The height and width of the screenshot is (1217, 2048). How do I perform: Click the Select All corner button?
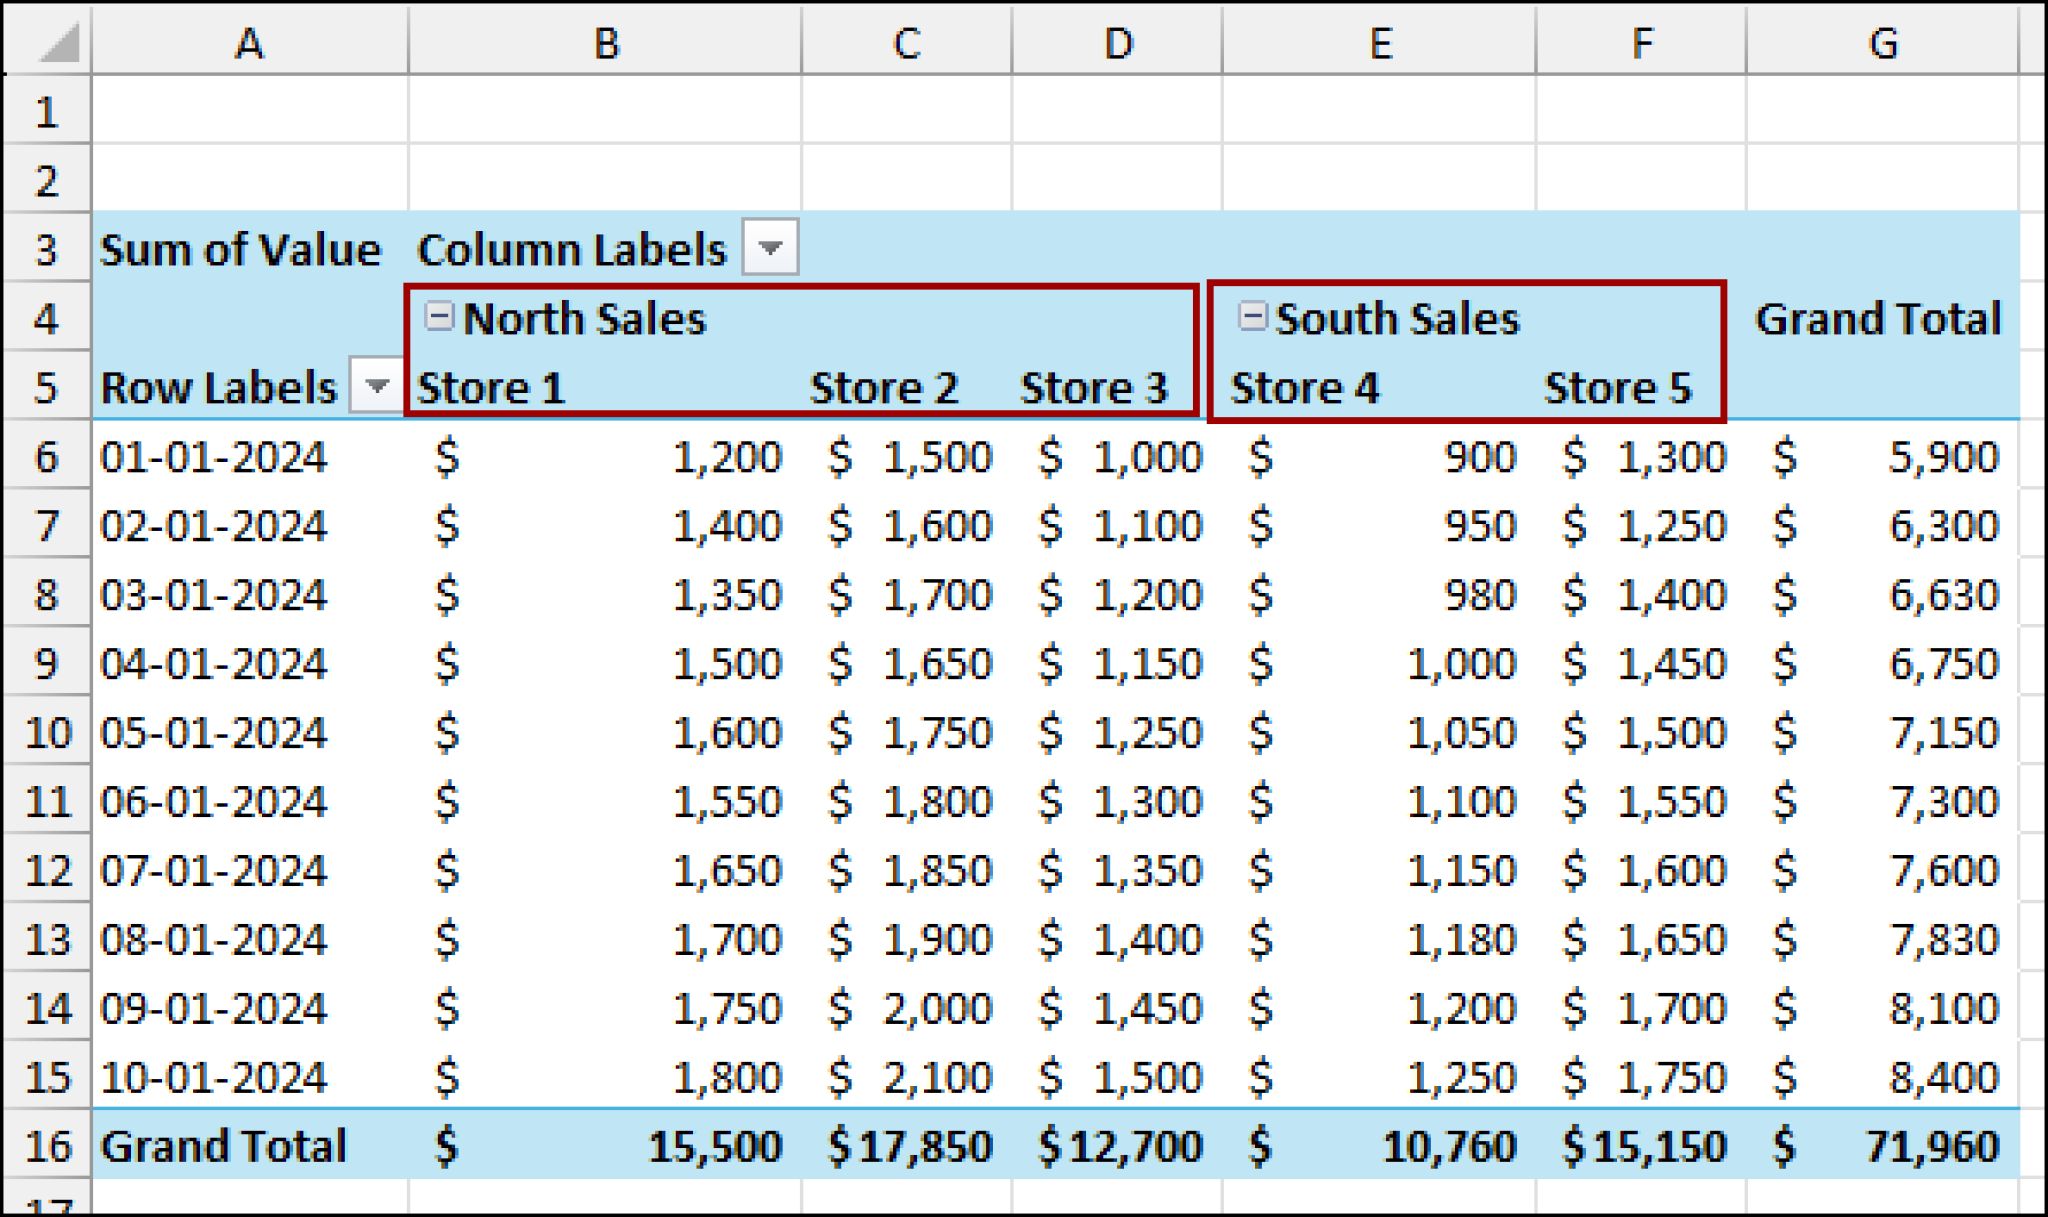[x=45, y=42]
